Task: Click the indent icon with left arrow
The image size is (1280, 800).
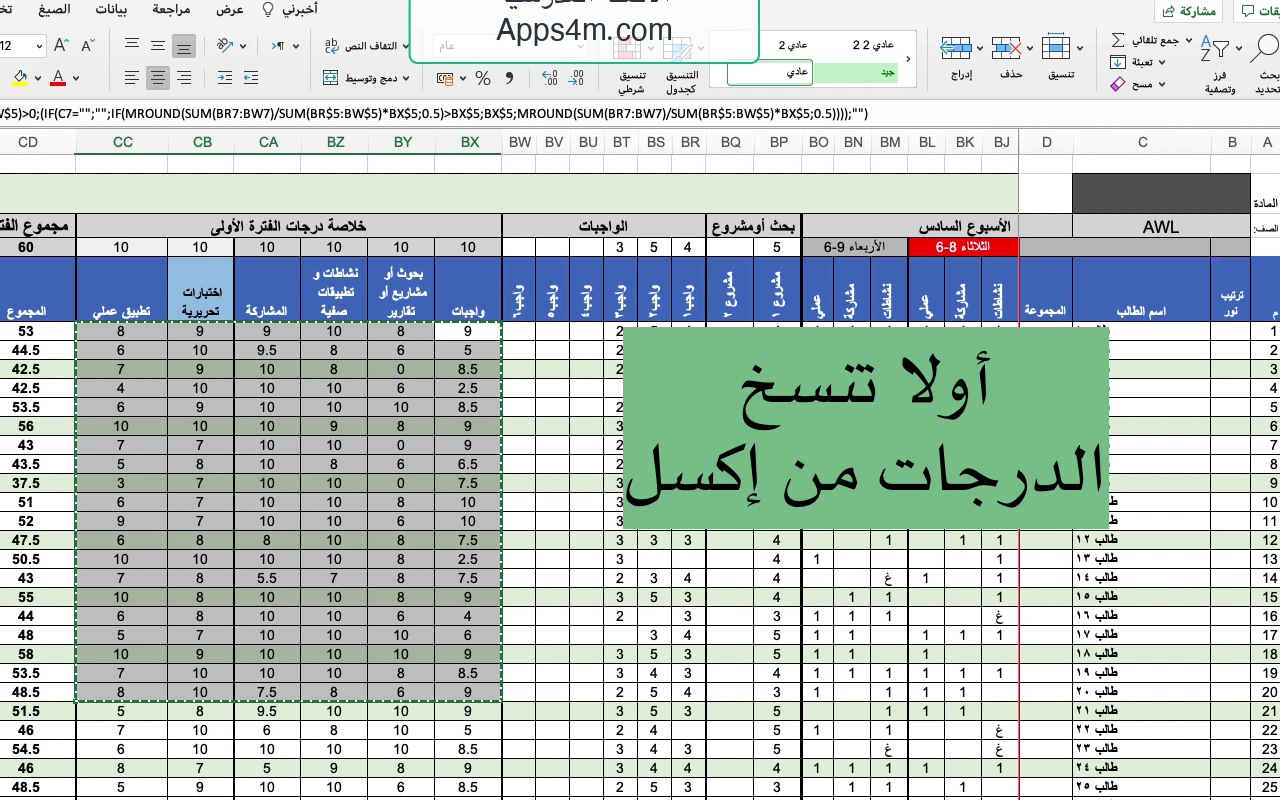Action: 252,77
